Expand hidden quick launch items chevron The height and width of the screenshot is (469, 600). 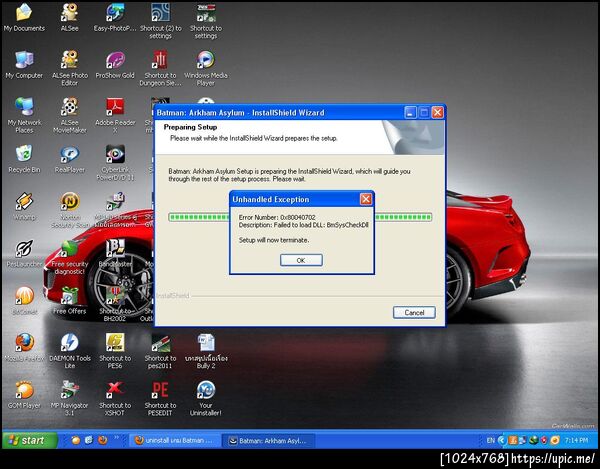pyautogui.click(x=116, y=438)
